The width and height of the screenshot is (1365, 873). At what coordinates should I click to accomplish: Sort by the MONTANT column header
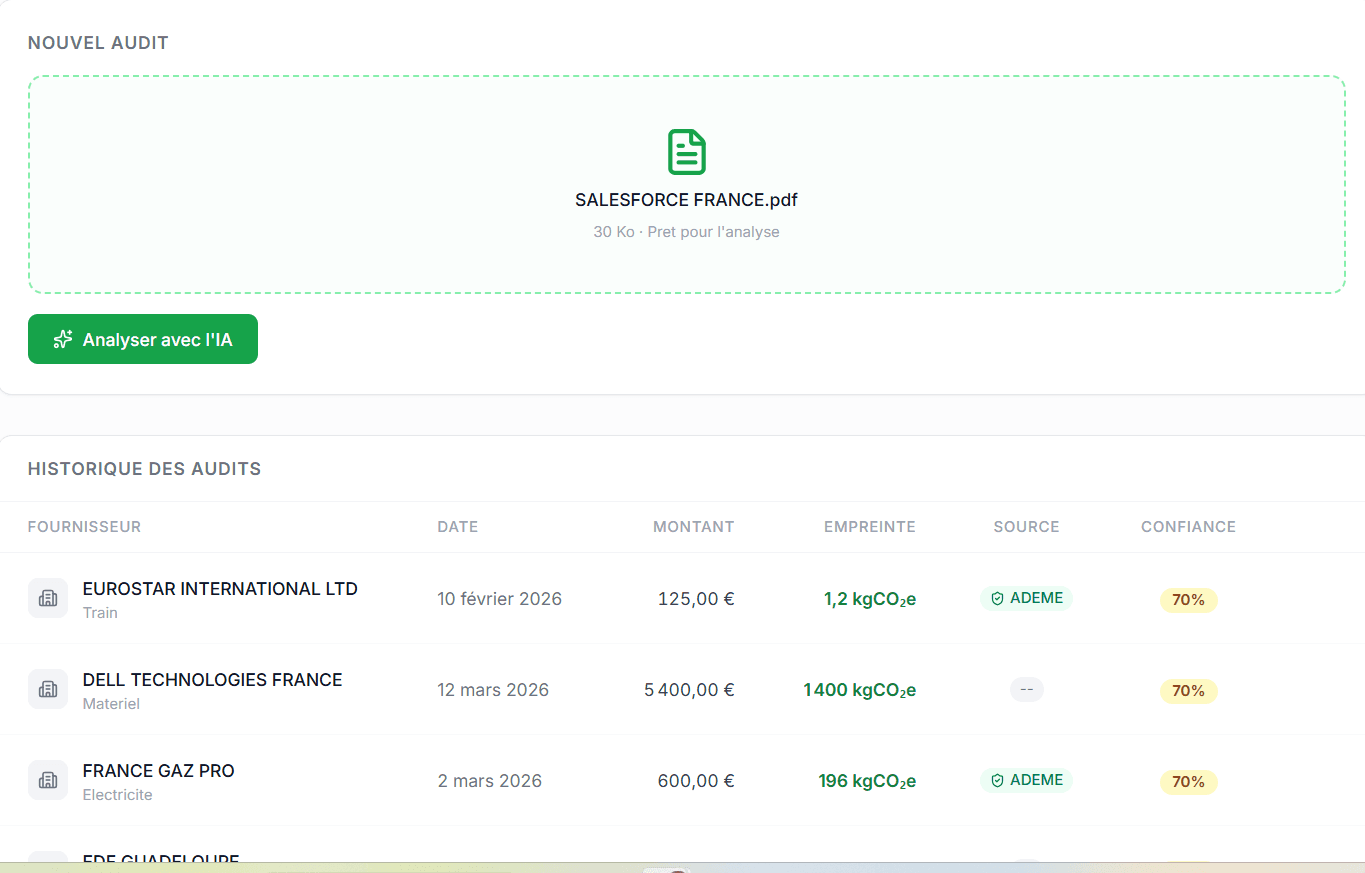(x=693, y=527)
